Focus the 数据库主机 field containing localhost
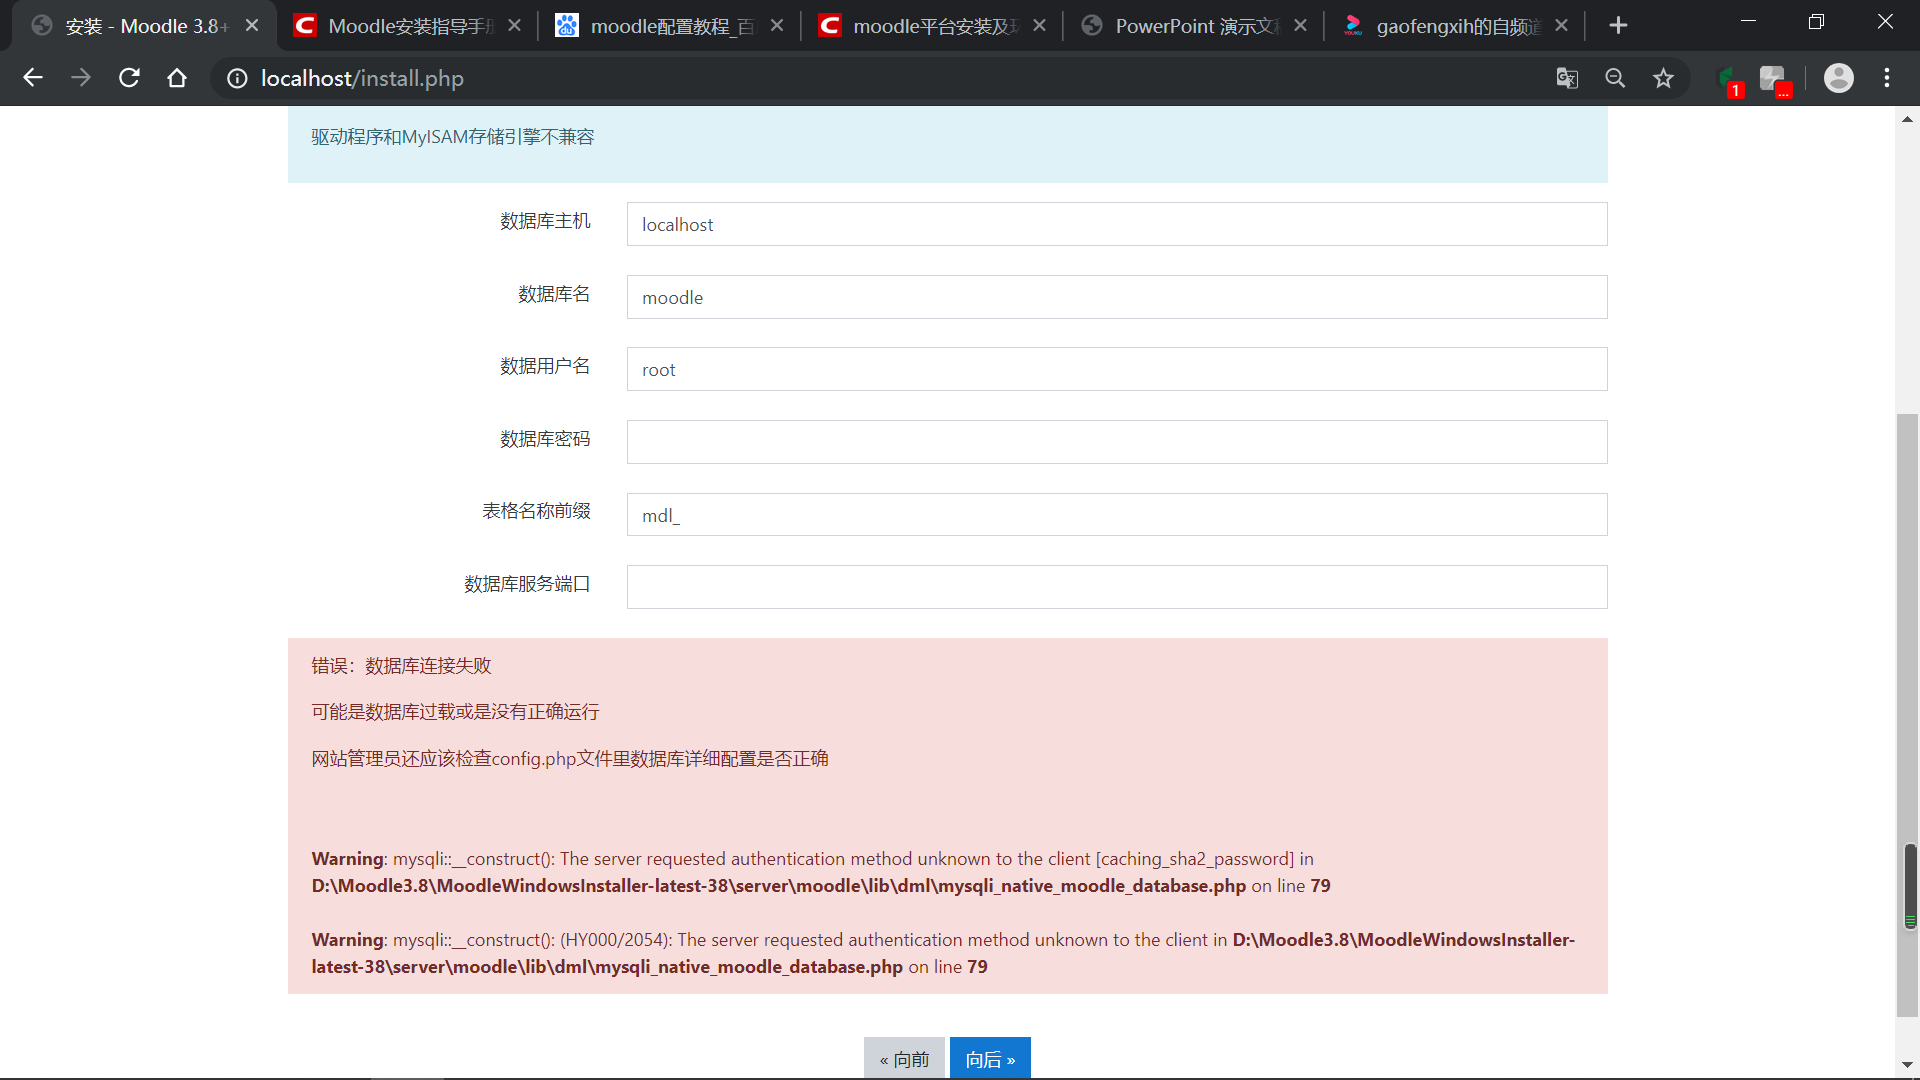 click(1117, 224)
